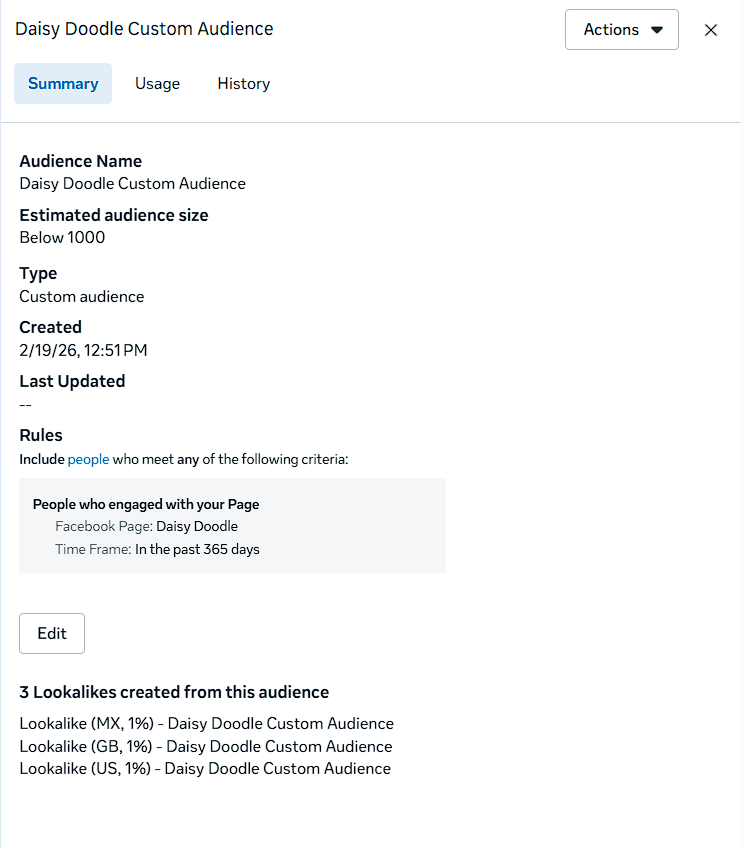
Task: Click 'People who engaged with your Page' rule
Action: point(146,505)
